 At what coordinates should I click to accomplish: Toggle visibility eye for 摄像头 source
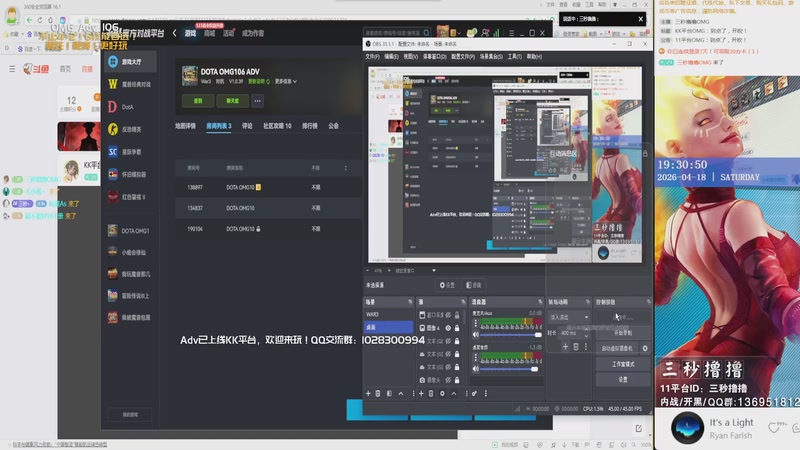(x=448, y=380)
